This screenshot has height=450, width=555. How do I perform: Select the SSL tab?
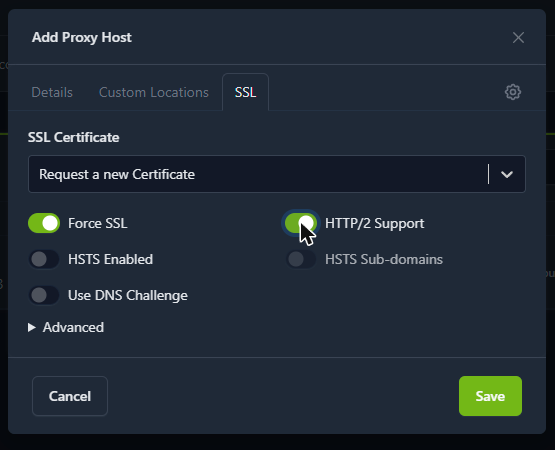245,92
